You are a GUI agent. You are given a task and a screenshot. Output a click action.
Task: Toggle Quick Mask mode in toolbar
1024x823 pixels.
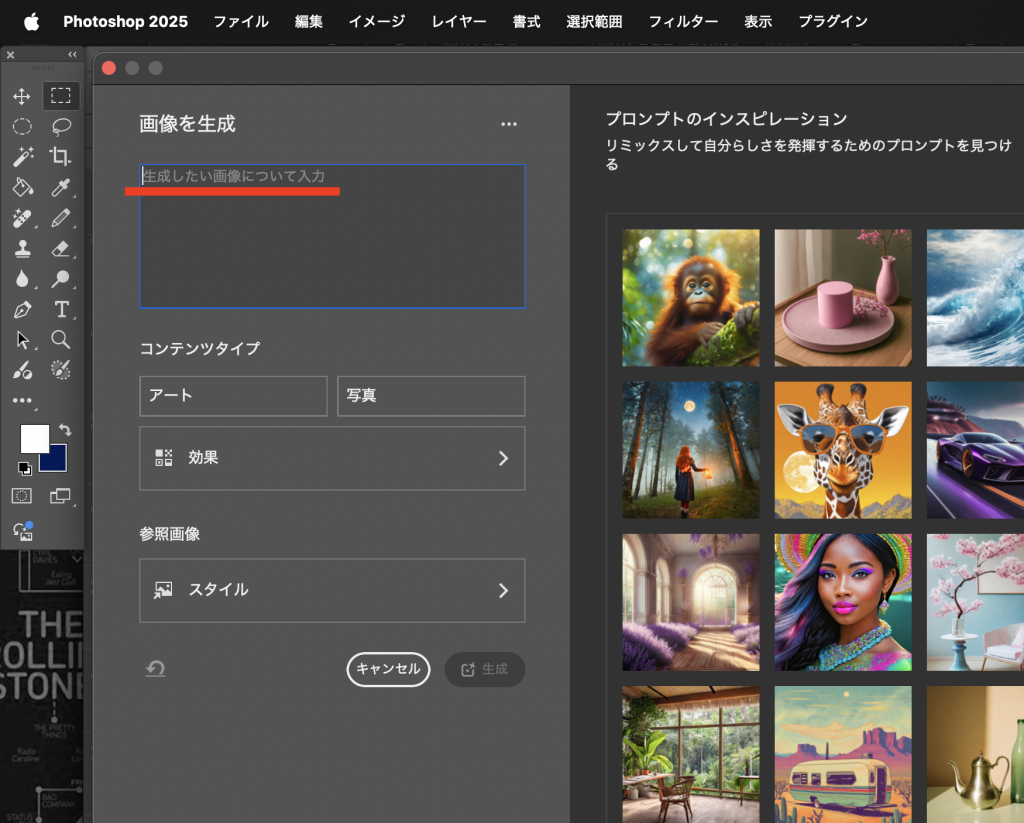[x=22, y=496]
